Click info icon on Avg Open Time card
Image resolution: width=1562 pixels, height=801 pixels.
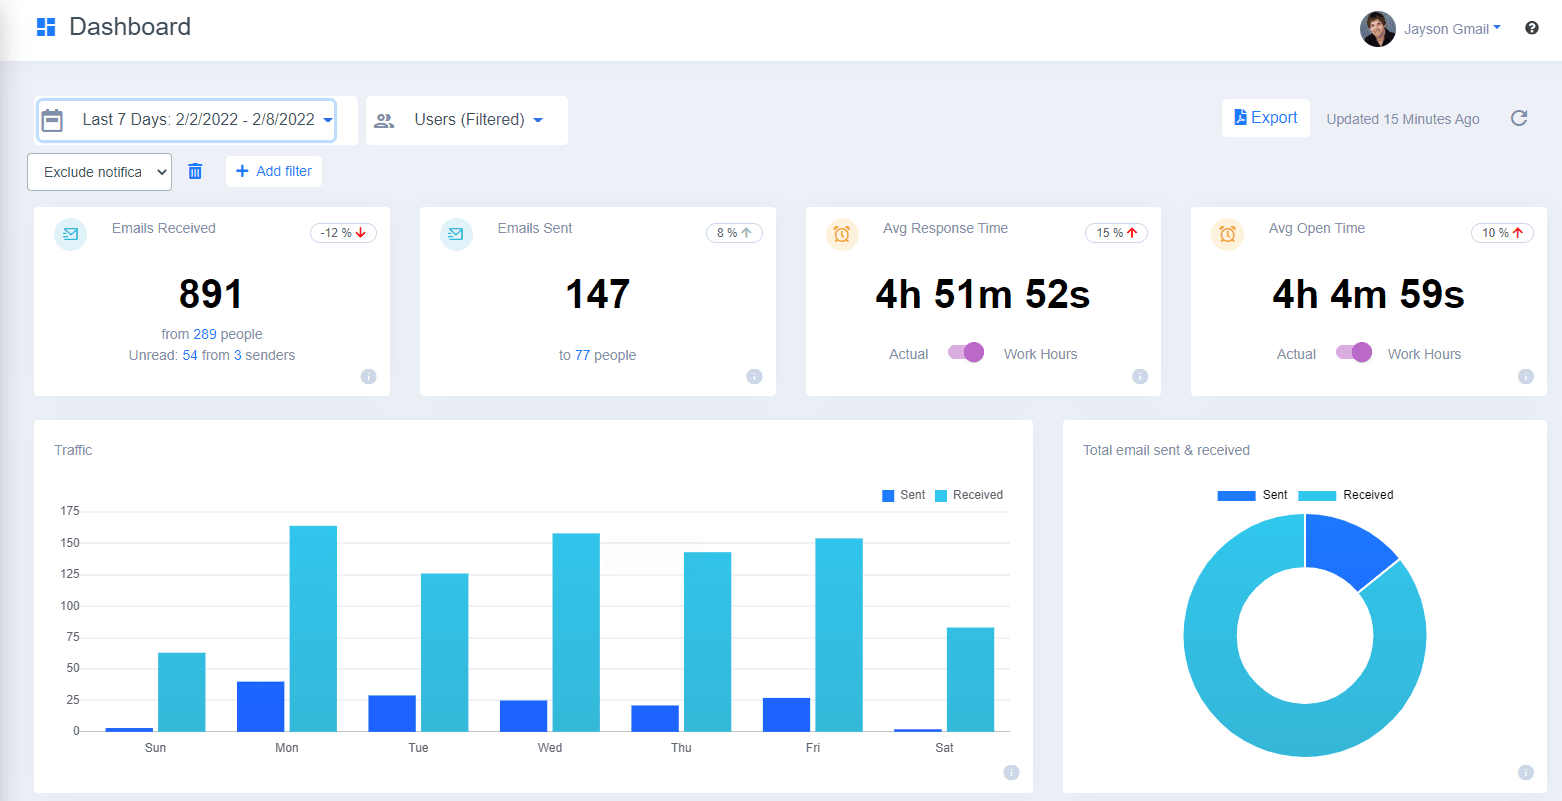pos(1525,377)
